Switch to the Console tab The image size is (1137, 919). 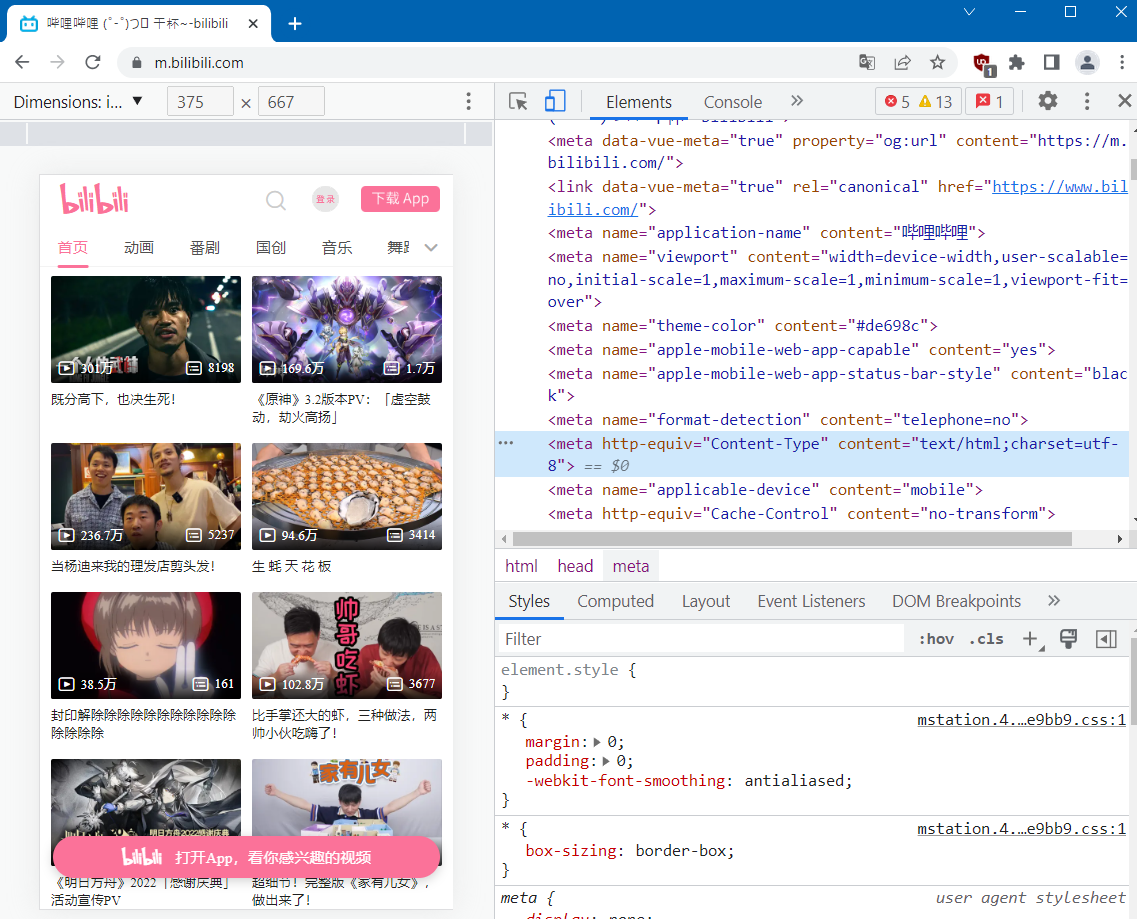coord(732,102)
